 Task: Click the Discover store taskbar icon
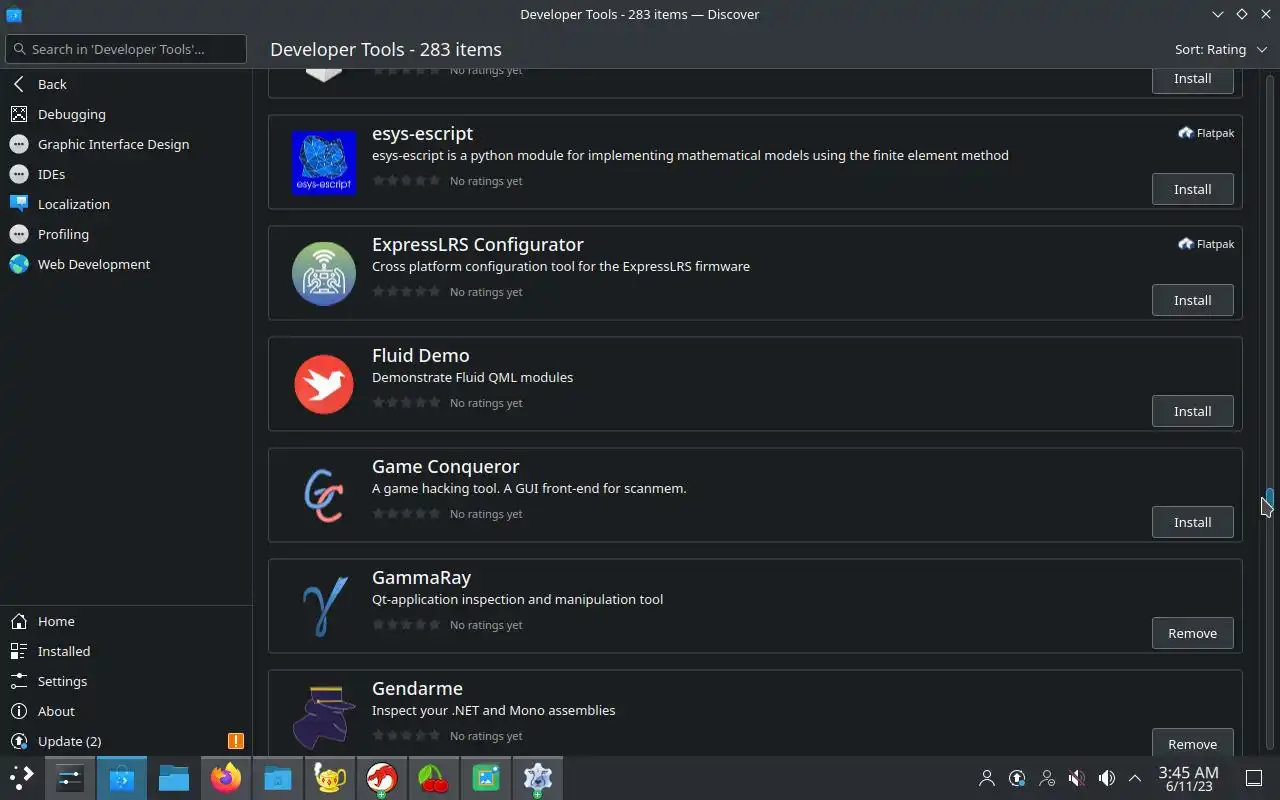click(x=122, y=777)
